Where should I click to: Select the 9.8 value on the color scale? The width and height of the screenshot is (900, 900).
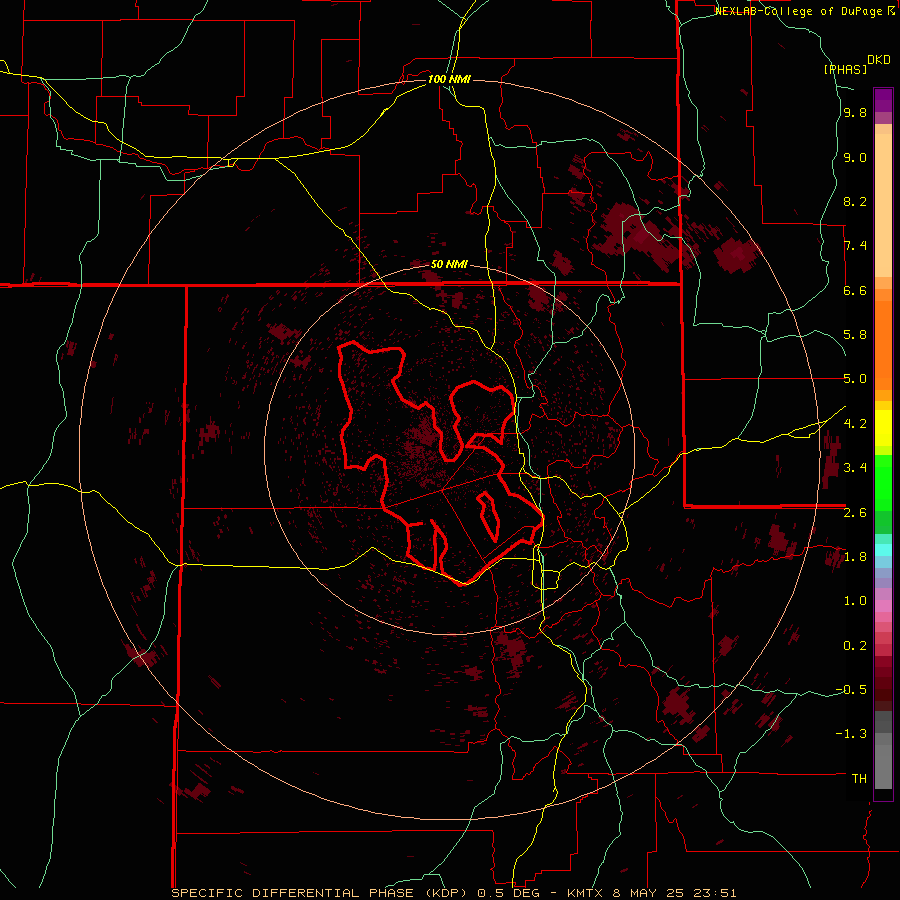pyautogui.click(x=855, y=113)
